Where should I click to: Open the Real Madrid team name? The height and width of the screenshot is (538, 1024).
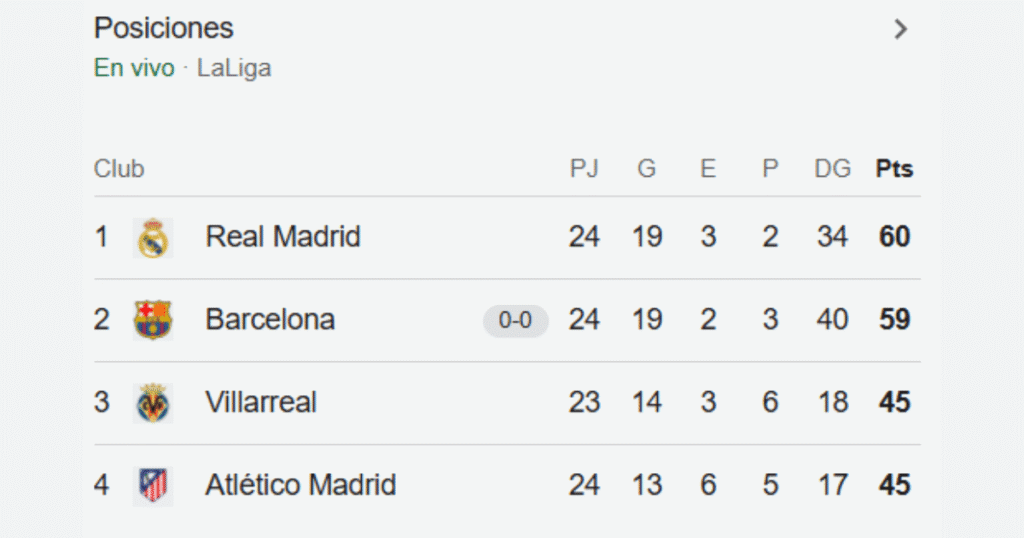pos(283,237)
